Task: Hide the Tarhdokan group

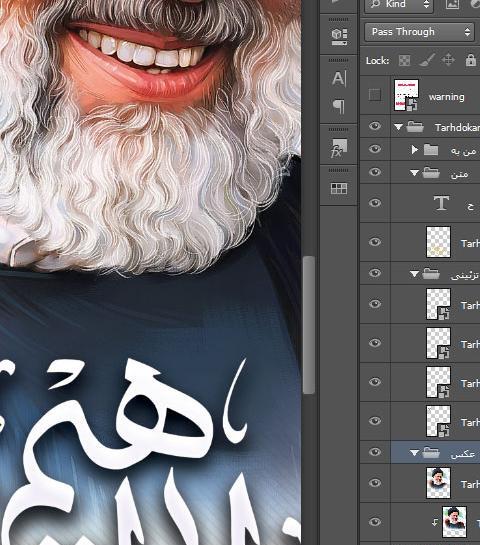Action: click(375, 126)
